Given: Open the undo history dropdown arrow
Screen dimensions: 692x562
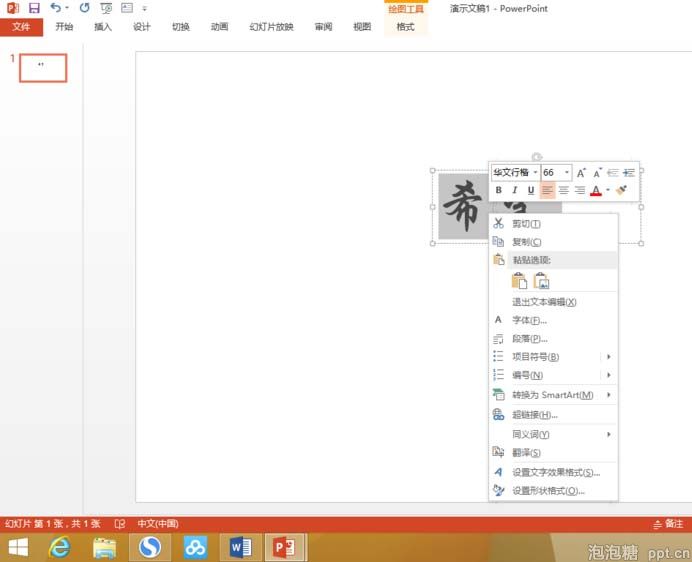Looking at the screenshot, I should click(x=67, y=8).
